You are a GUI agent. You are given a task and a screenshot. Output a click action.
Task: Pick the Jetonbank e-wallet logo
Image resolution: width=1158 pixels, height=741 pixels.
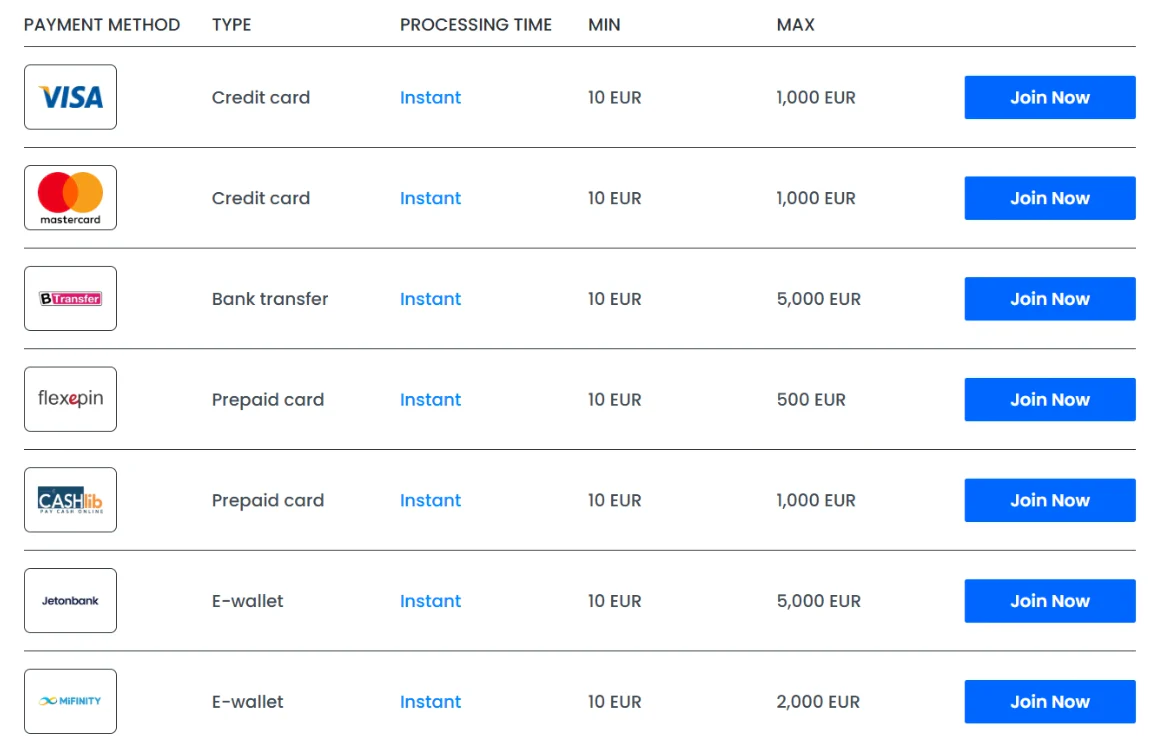click(x=70, y=601)
